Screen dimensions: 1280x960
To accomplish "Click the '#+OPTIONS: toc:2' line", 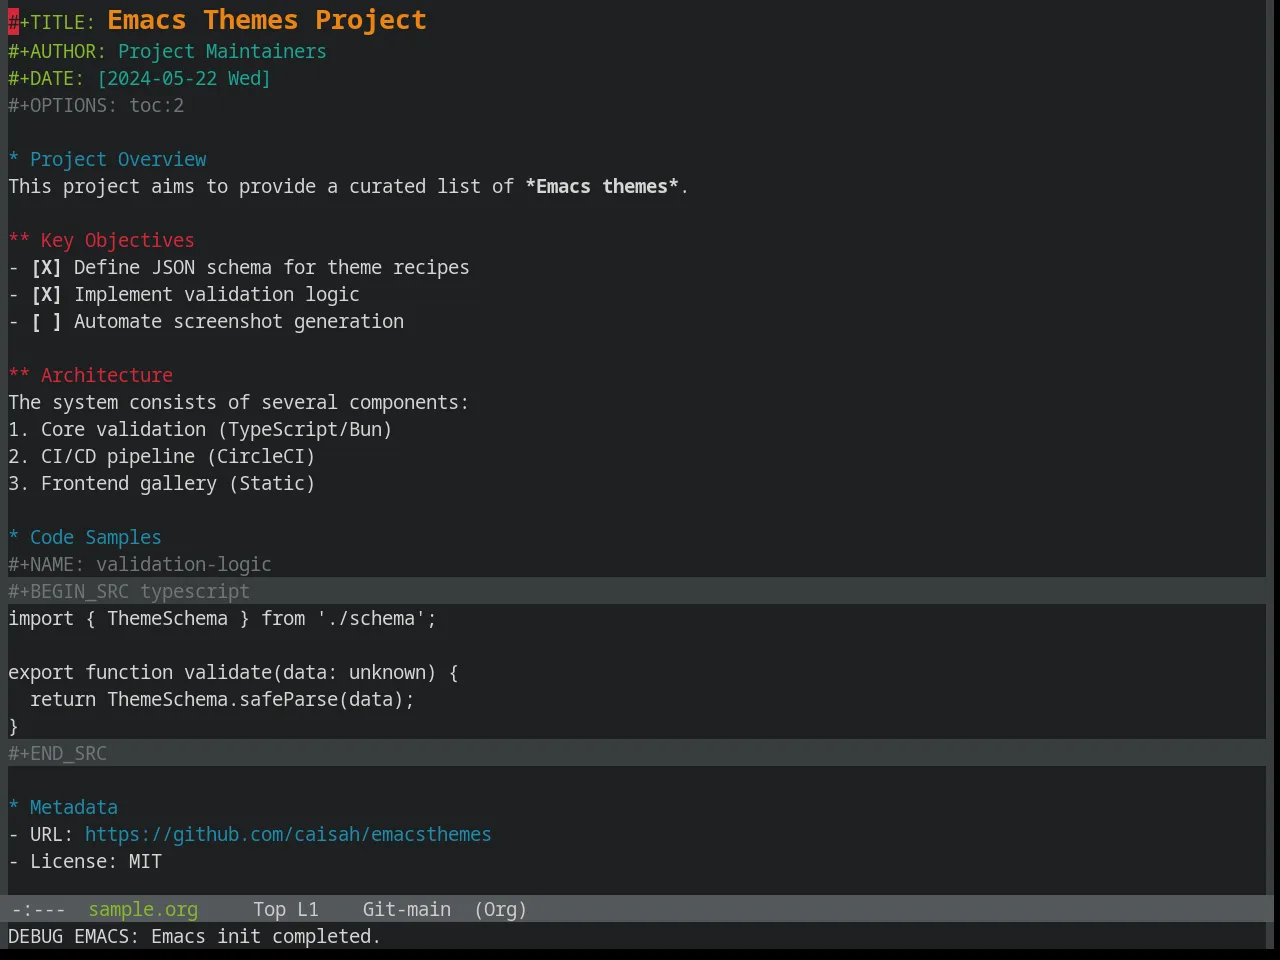I will (96, 106).
